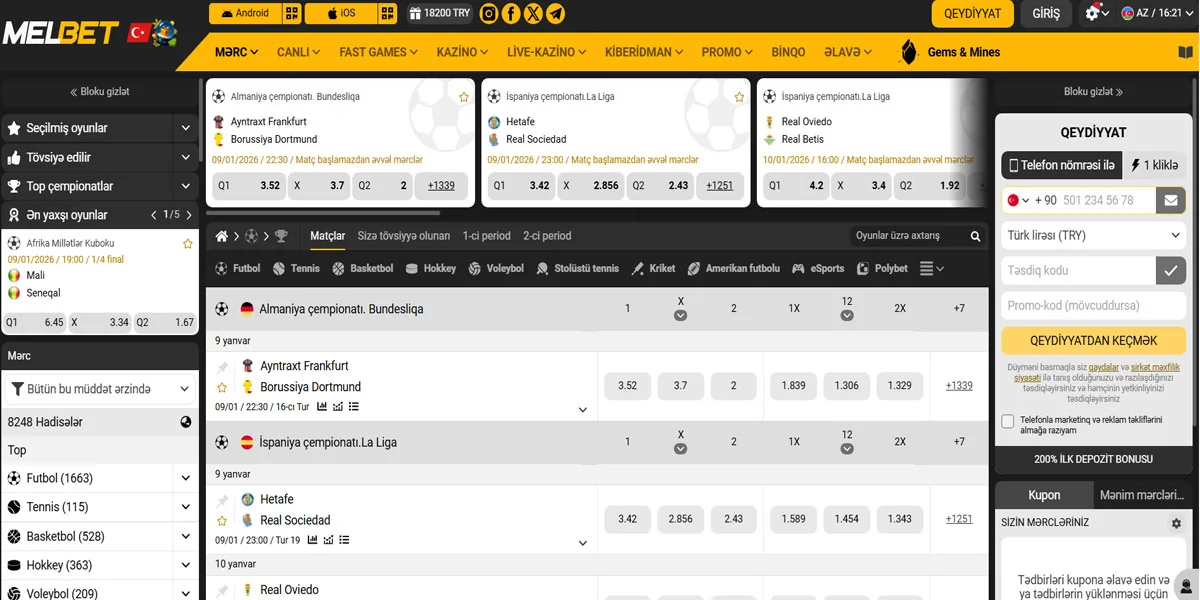This screenshot has height=600, width=1200.
Task: Favorite the Afrika Millətlər Kuboku match star
Action: click(x=187, y=243)
